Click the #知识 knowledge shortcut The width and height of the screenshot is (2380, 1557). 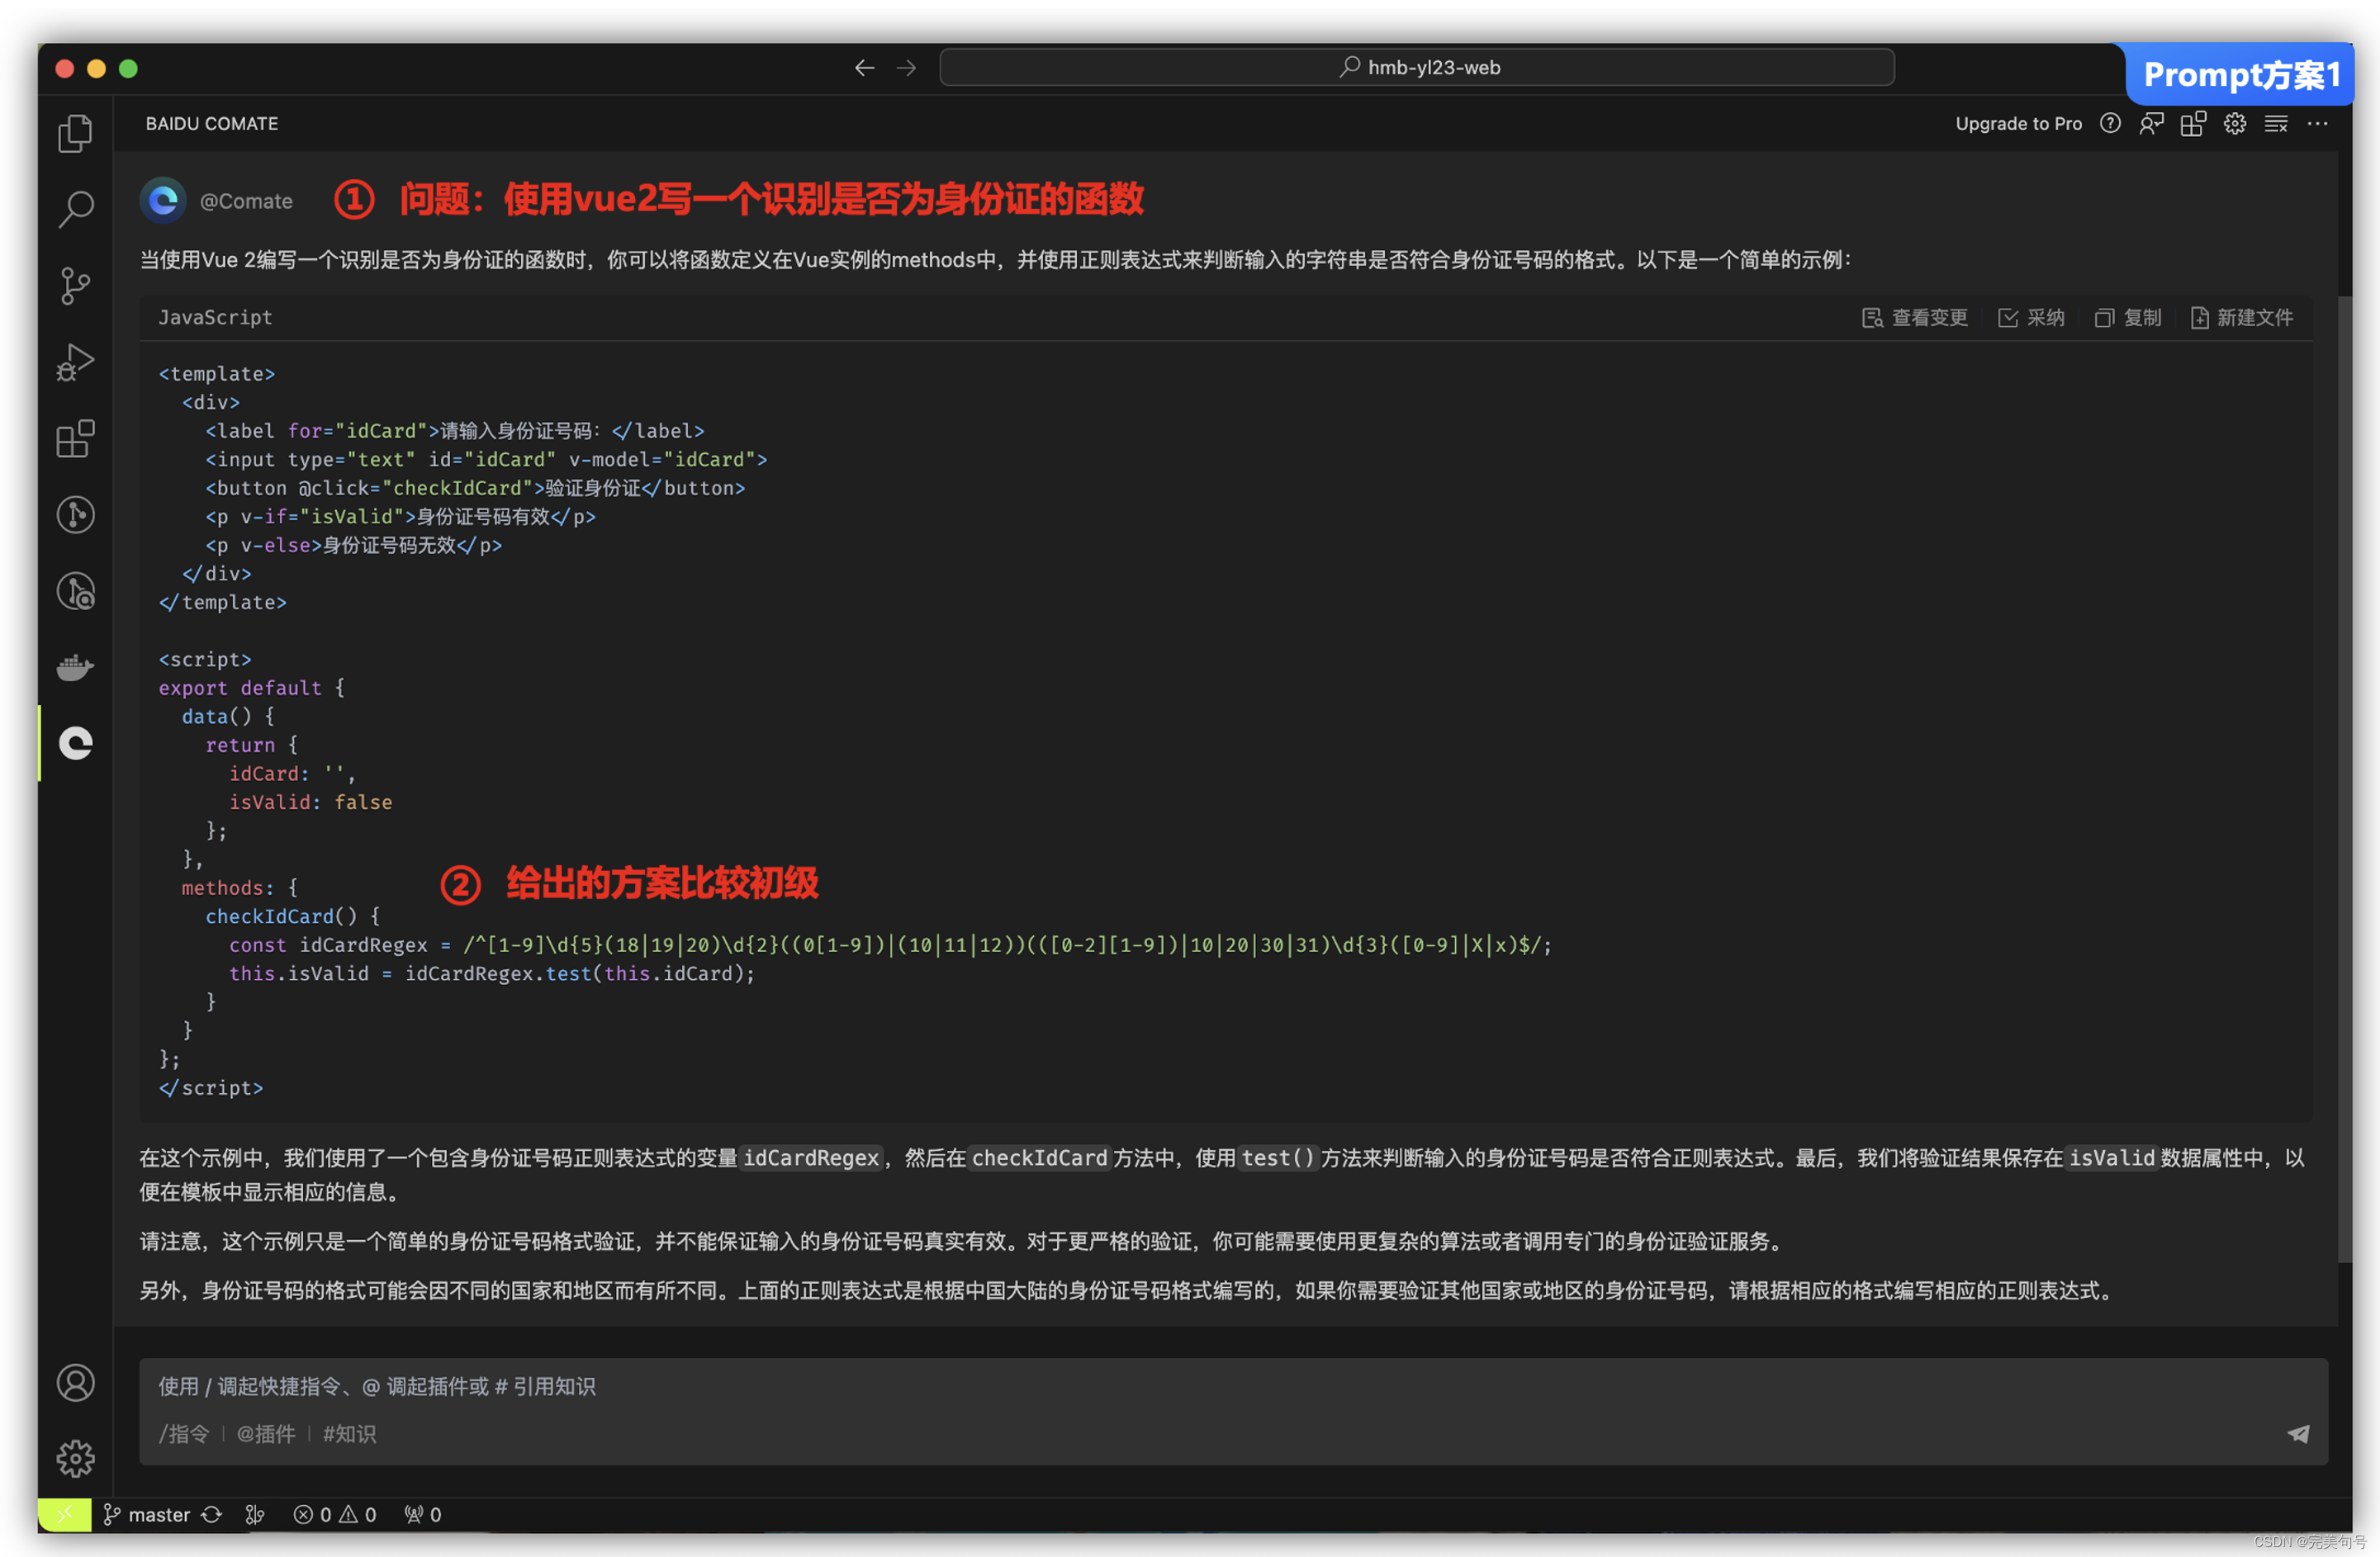click(349, 1434)
